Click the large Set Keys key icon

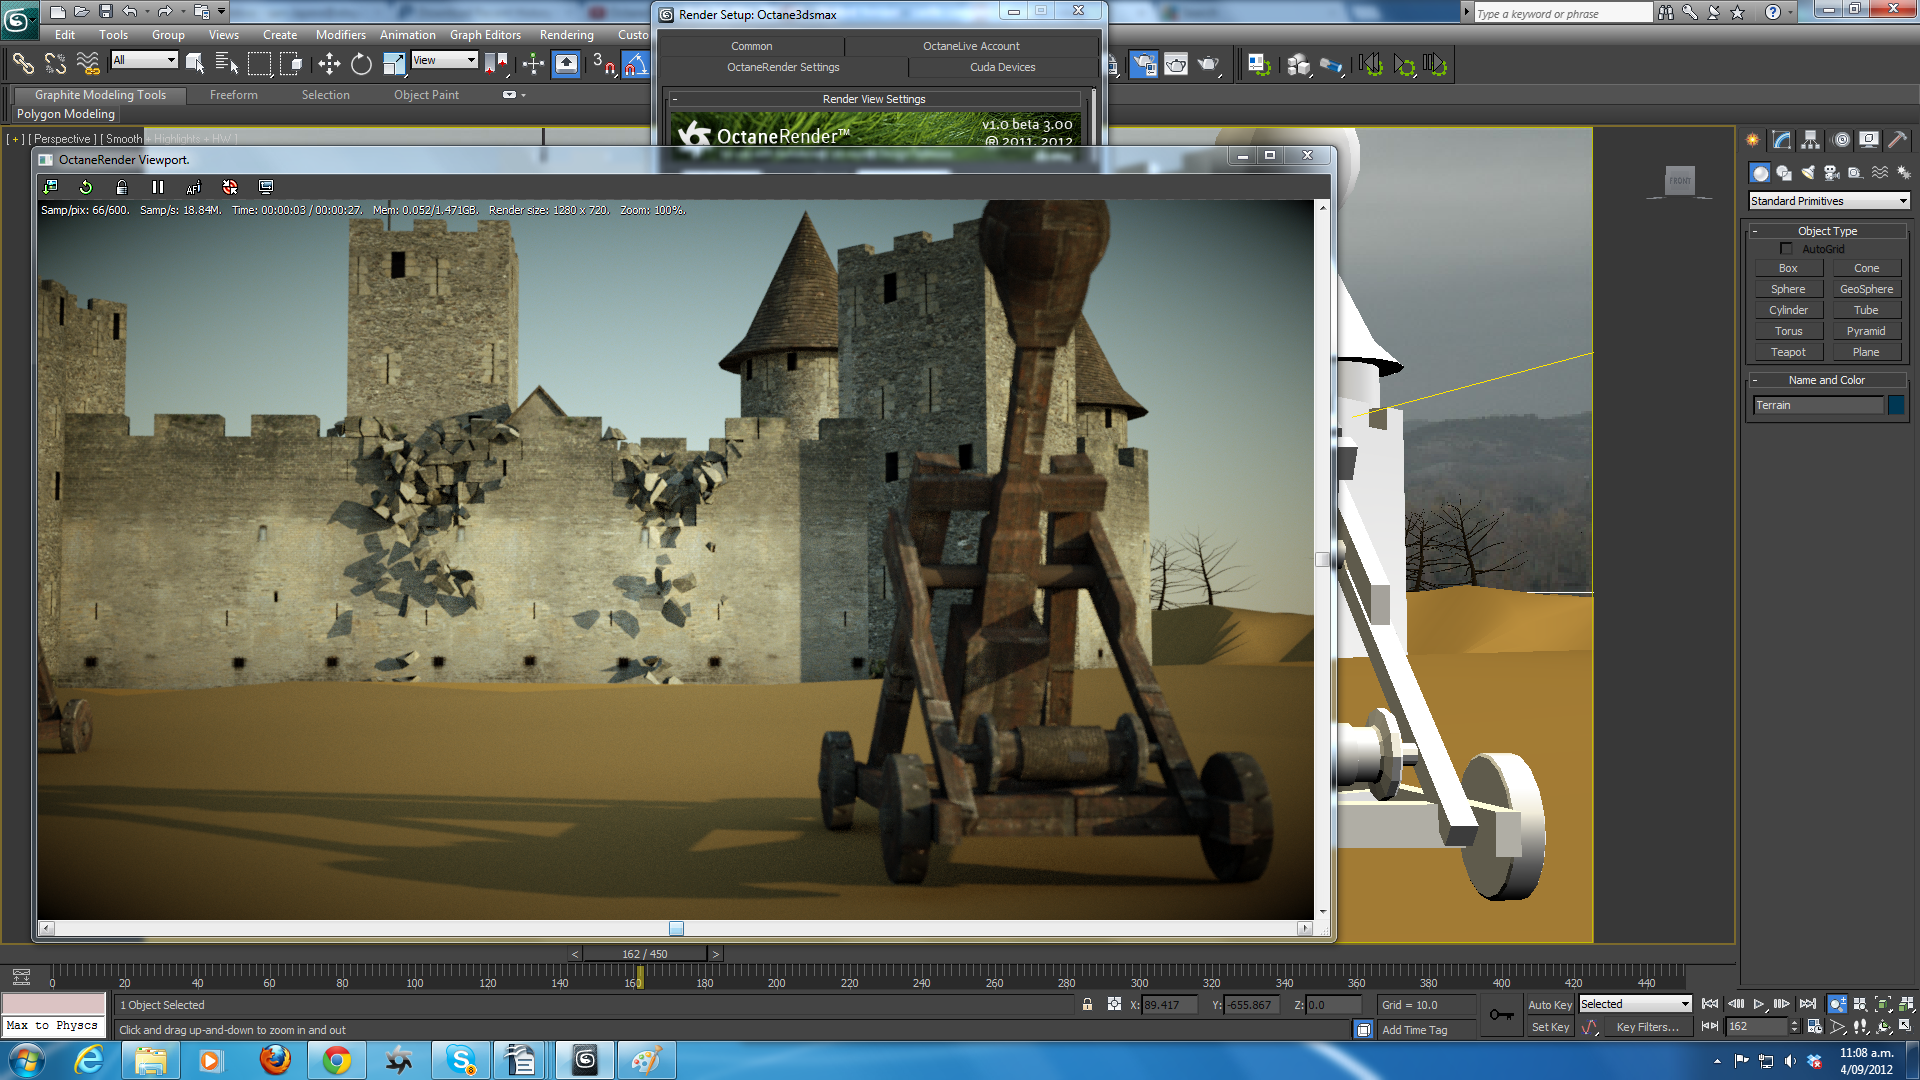1501,1015
